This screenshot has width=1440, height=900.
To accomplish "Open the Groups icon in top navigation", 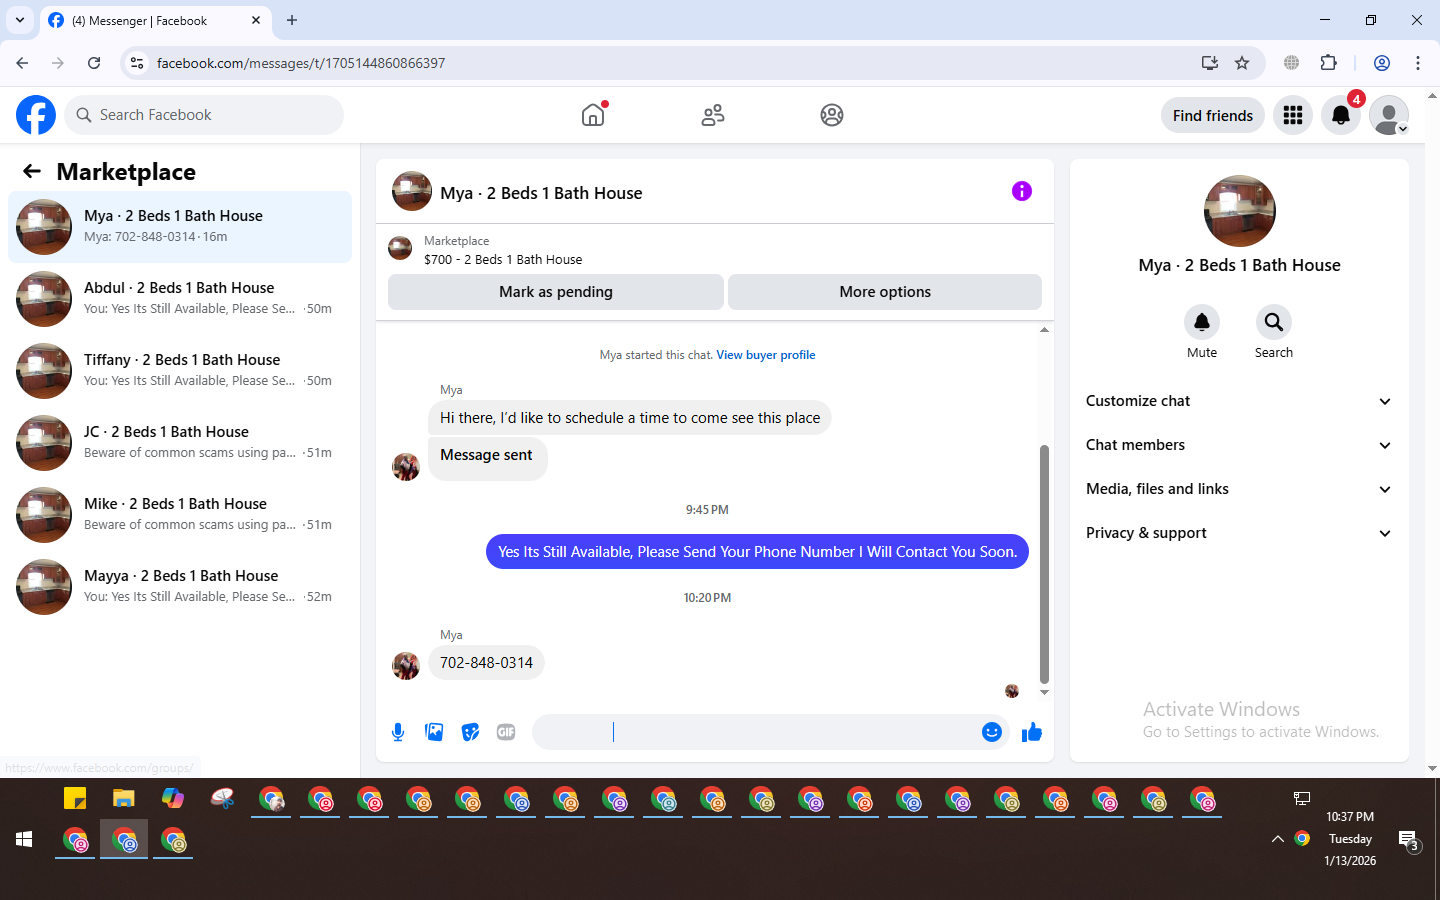I will click(x=832, y=115).
